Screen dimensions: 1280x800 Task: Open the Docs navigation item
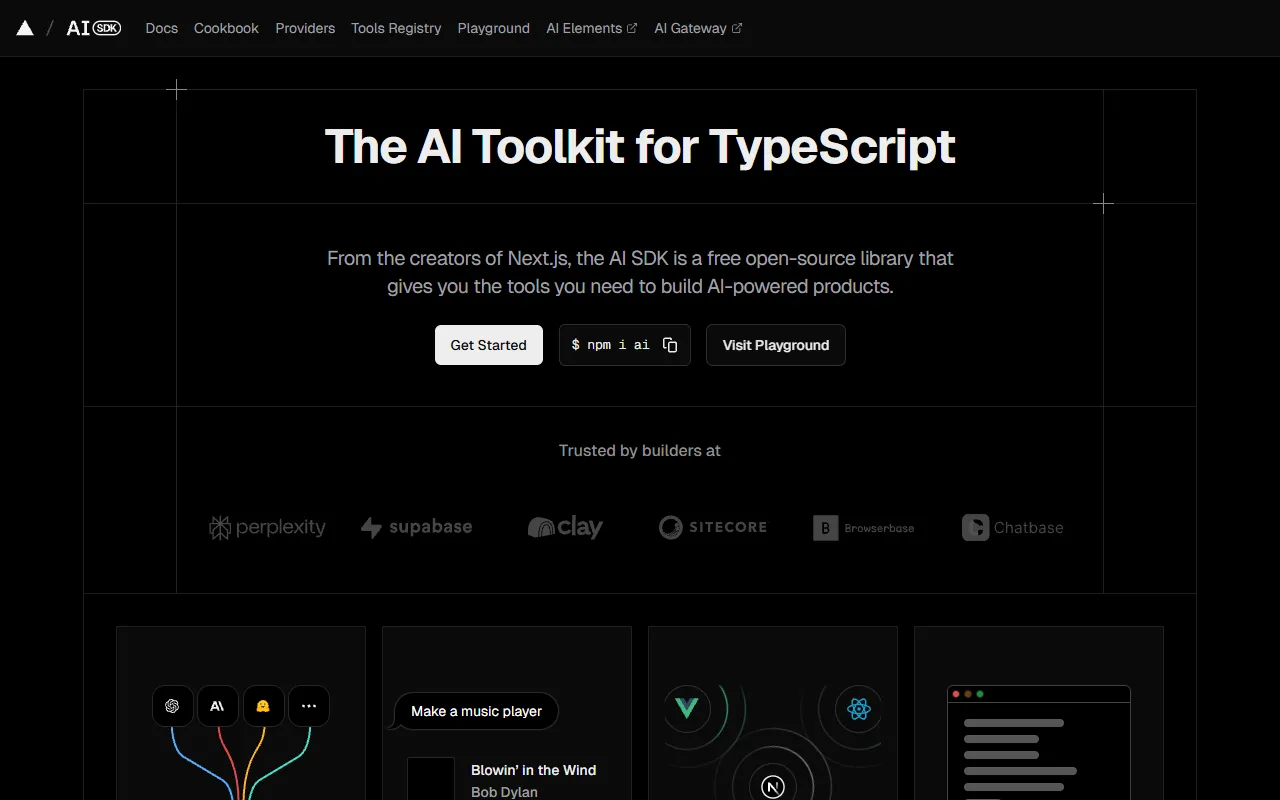(x=161, y=28)
